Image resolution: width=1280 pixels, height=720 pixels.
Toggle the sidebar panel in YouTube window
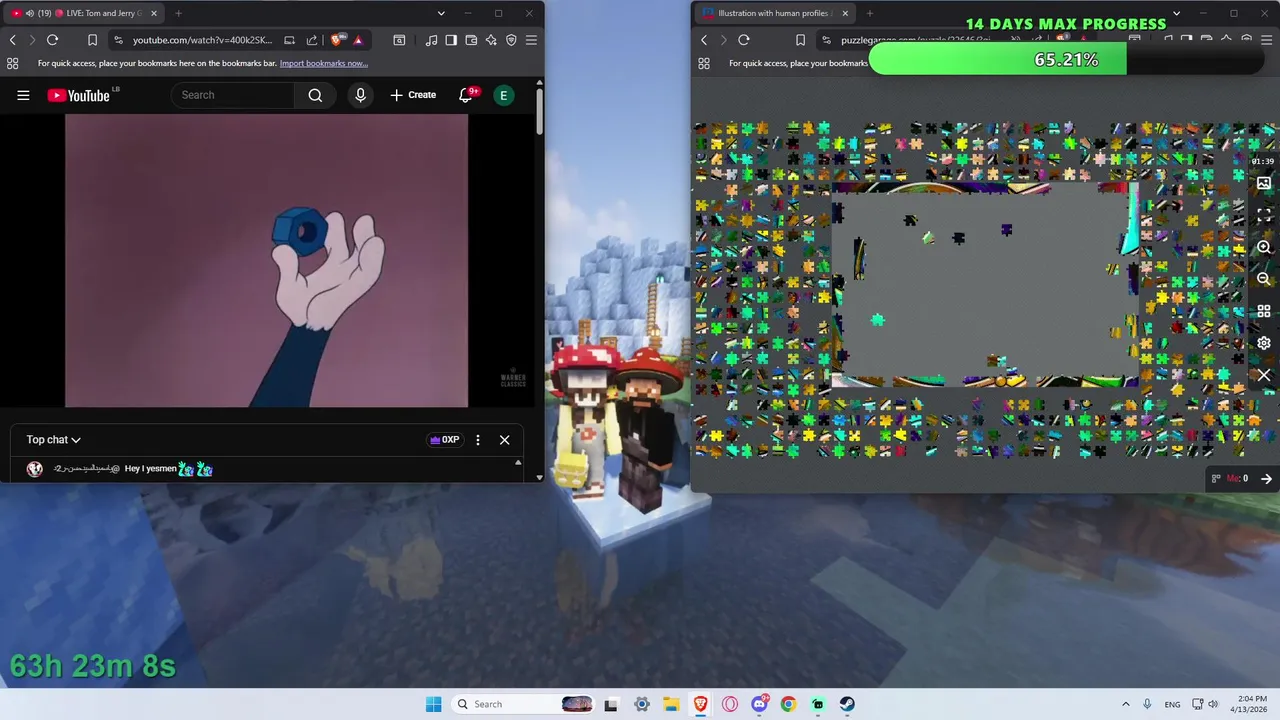[x=451, y=40]
